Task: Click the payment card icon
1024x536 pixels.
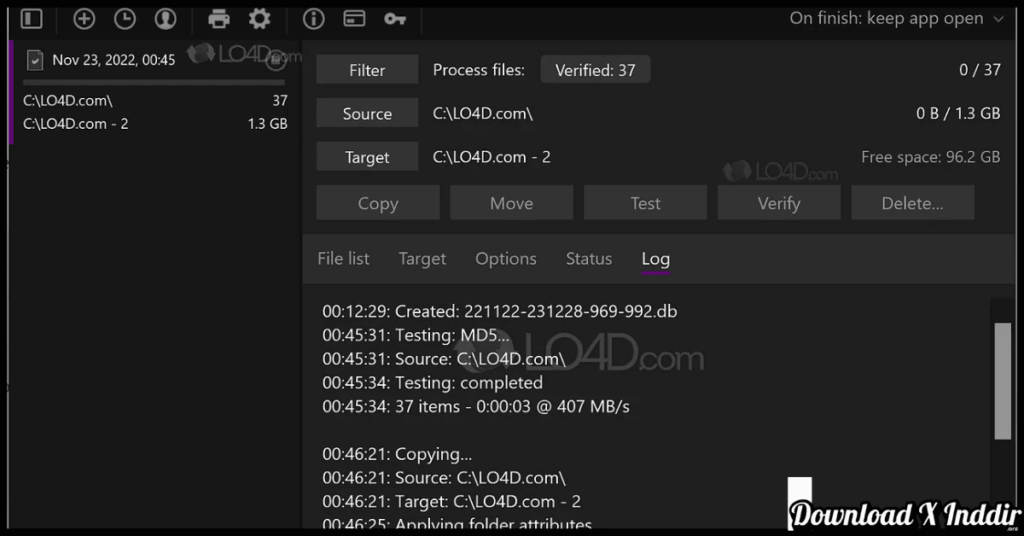Action: [354, 19]
